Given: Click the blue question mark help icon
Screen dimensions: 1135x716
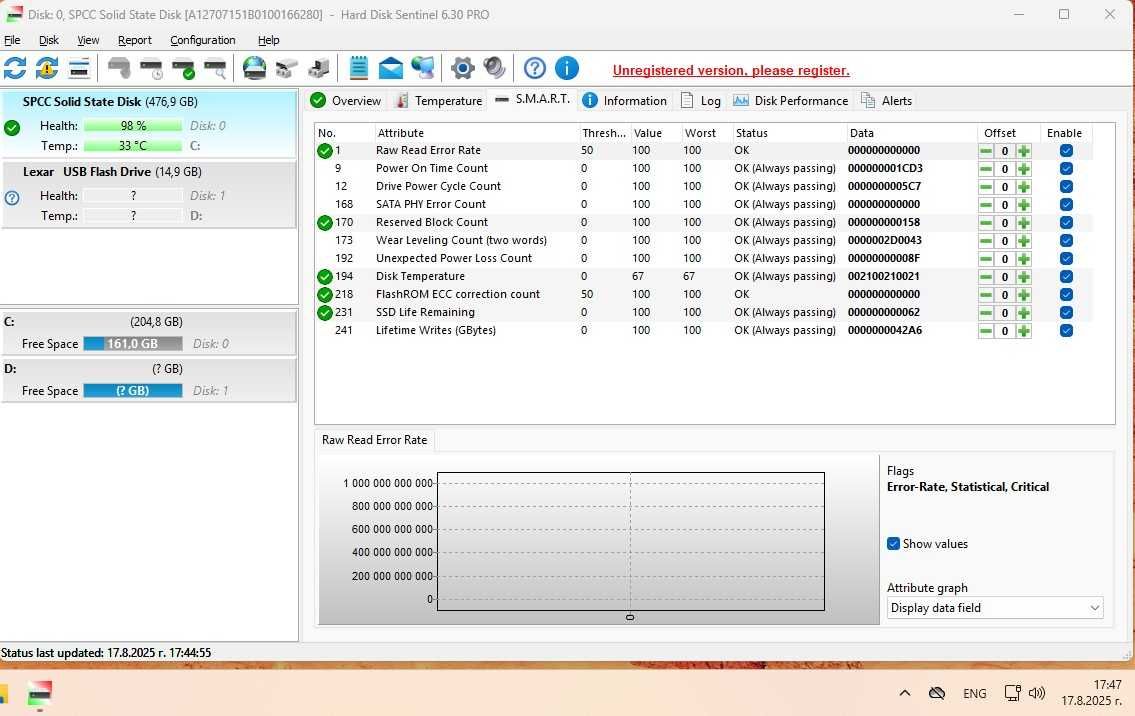Looking at the screenshot, I should coord(534,68).
